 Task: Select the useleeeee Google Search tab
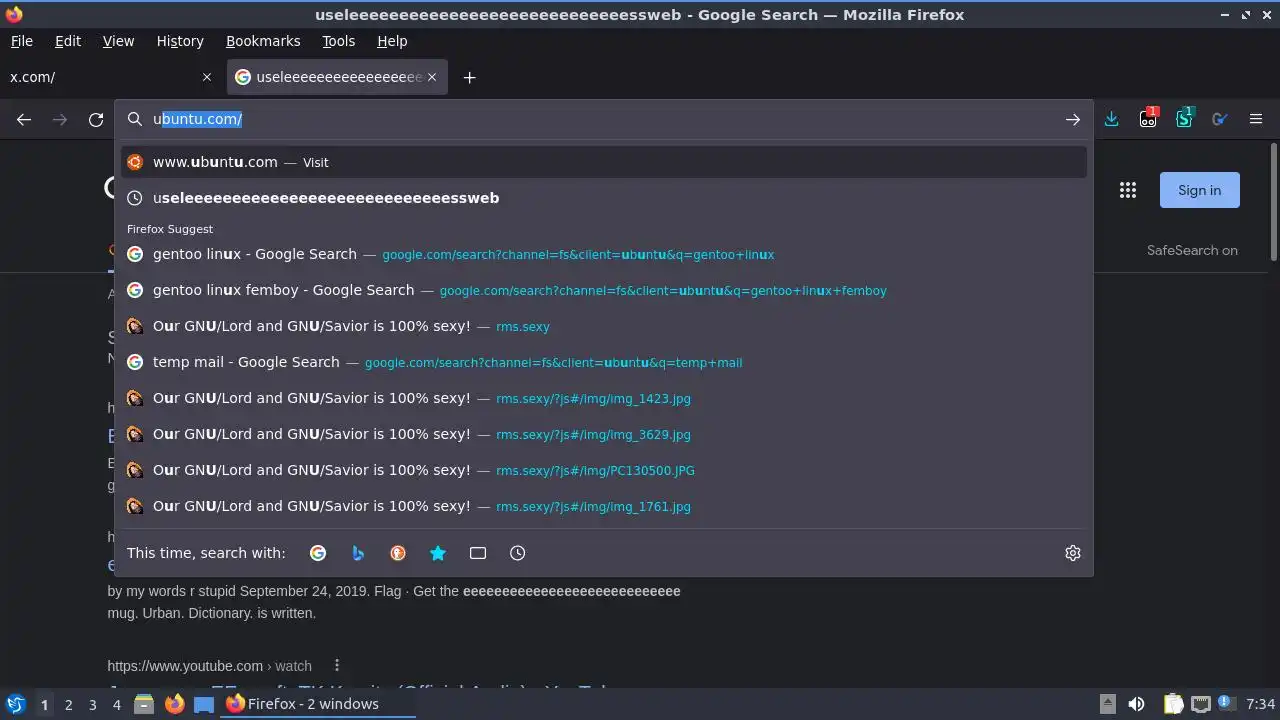338,77
